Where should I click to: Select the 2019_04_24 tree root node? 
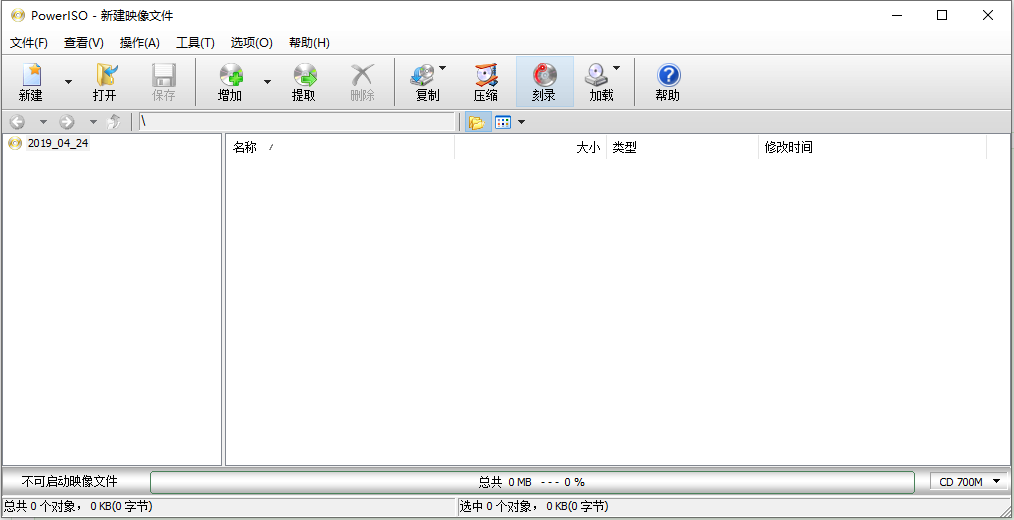pos(57,143)
